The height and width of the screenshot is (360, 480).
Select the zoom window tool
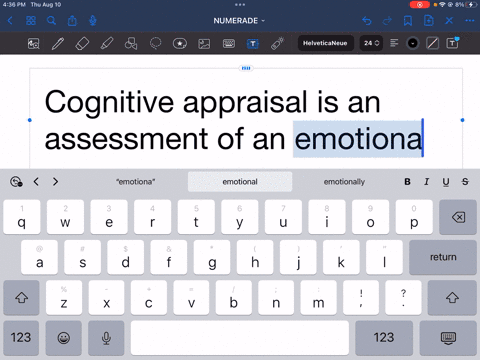click(34, 43)
